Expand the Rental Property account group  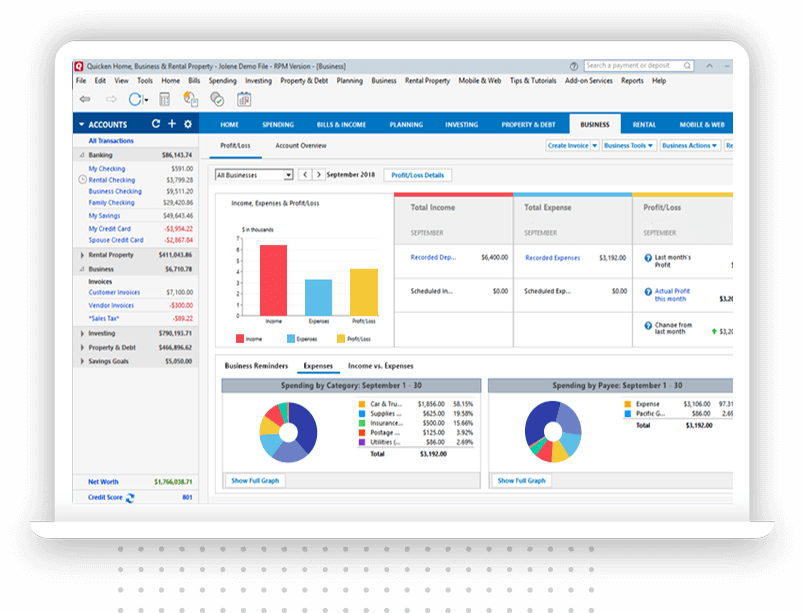82,255
